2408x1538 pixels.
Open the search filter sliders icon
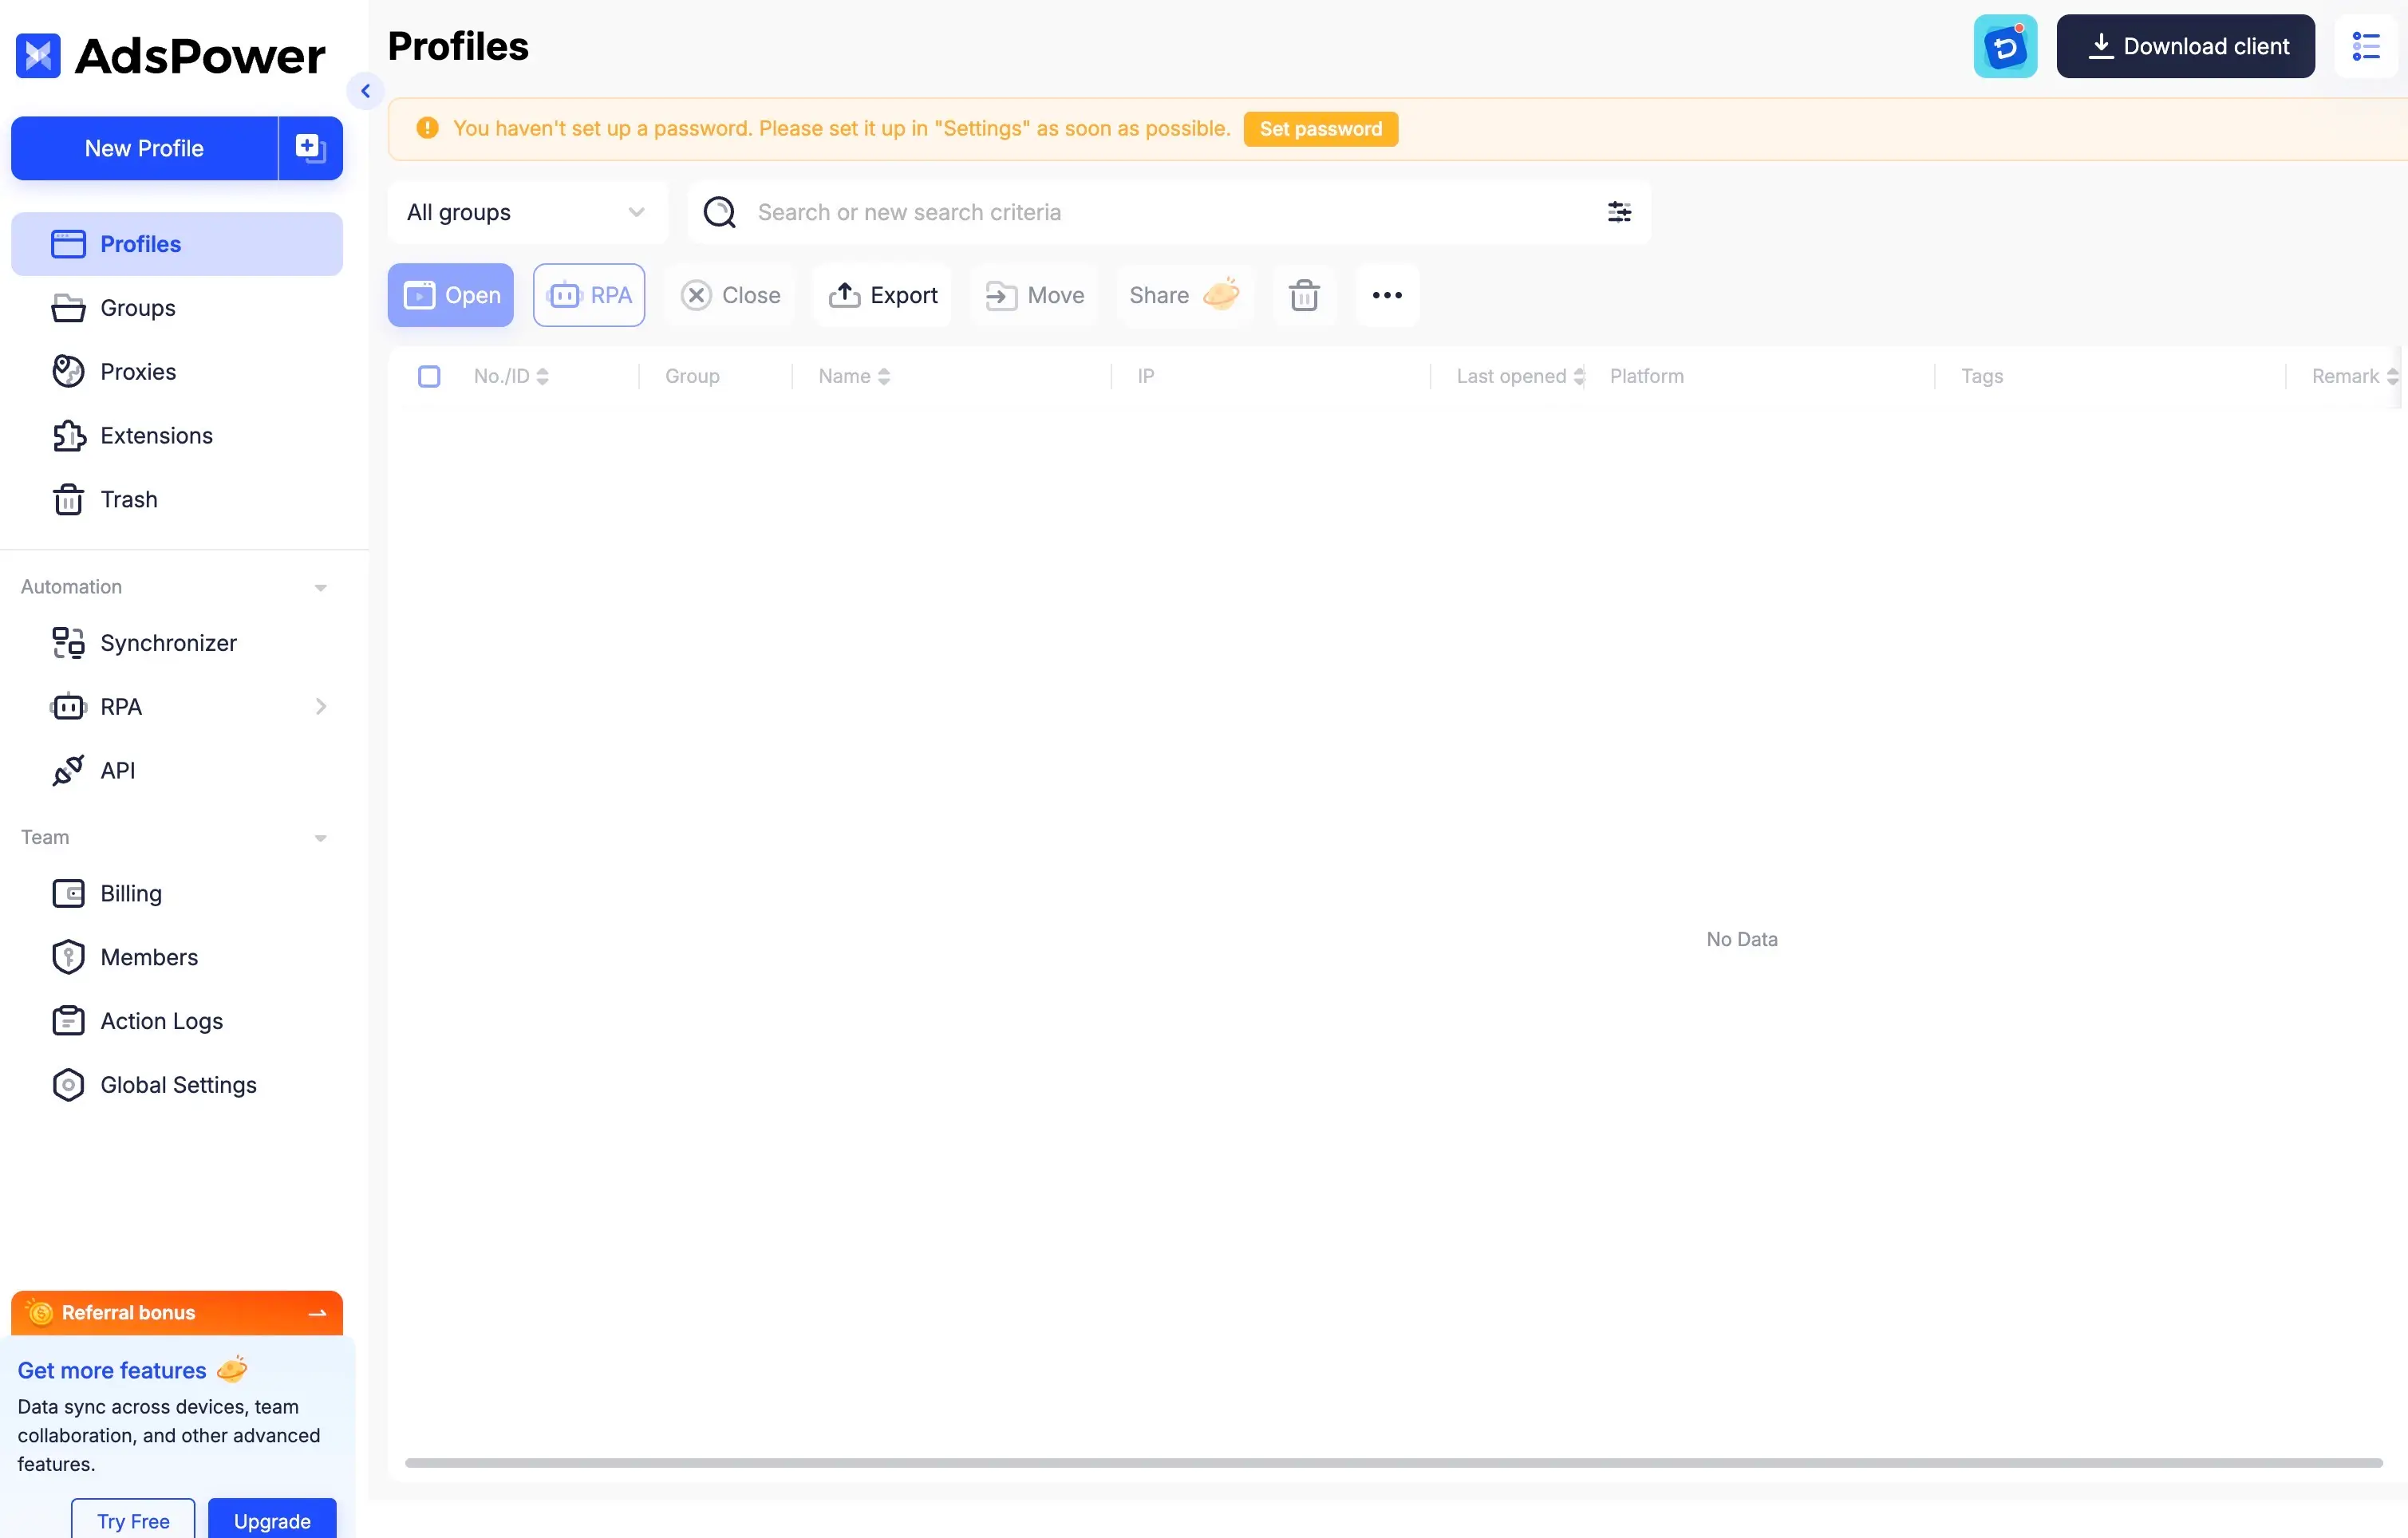[x=1619, y=212]
